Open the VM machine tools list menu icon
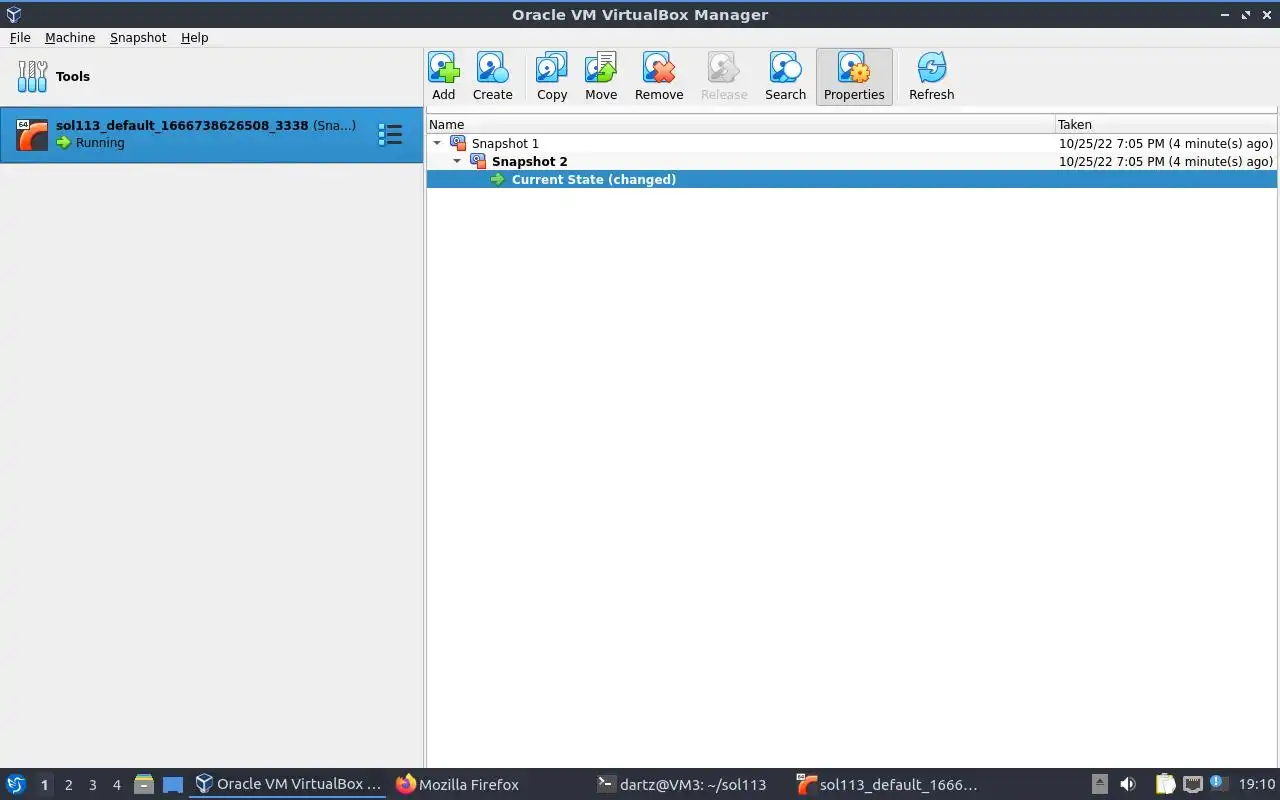Image resolution: width=1280 pixels, height=800 pixels. click(390, 134)
